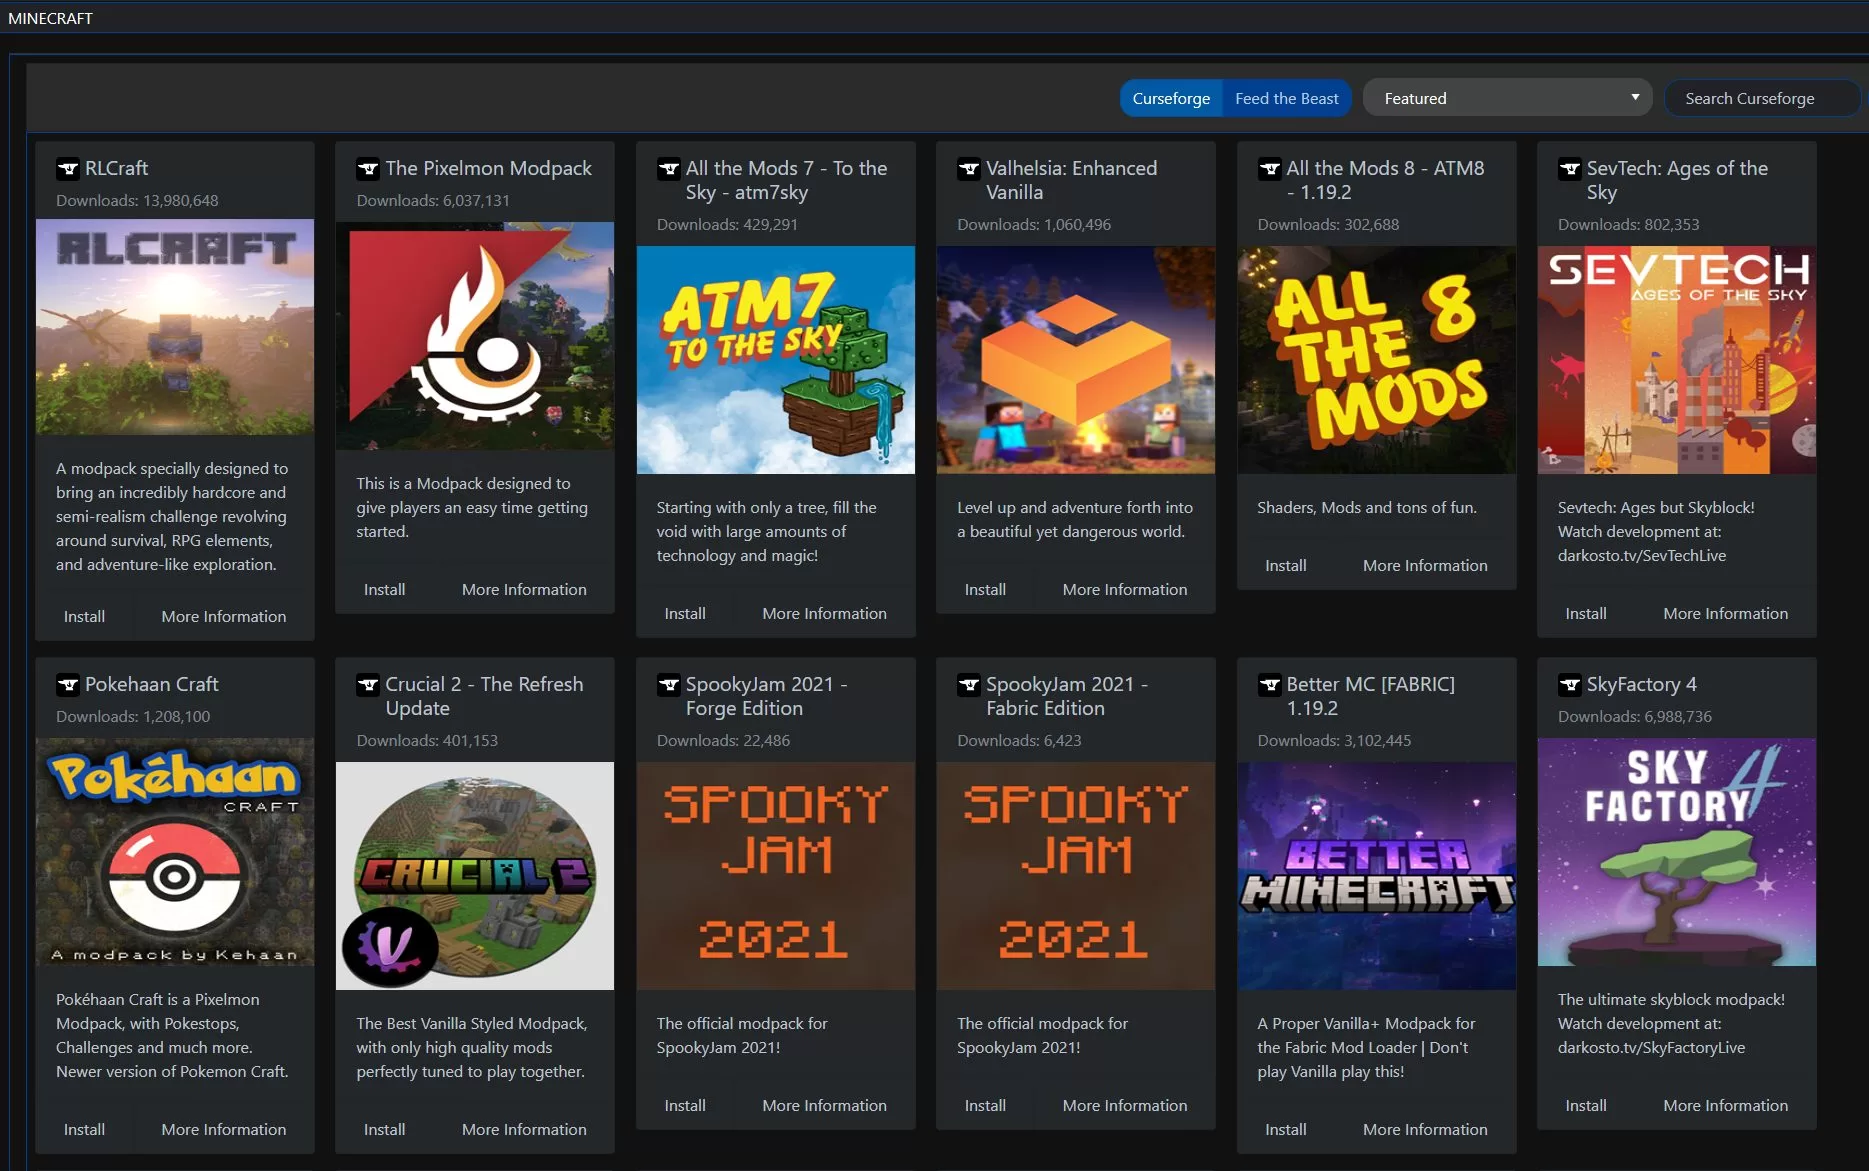
Task: Open More Information for Pokehaan Craft
Action: click(x=224, y=1130)
